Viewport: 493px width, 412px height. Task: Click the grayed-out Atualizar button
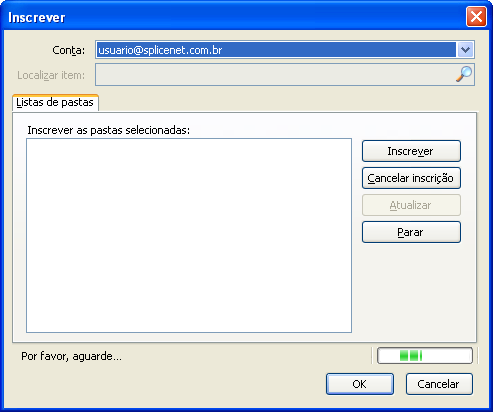411,205
